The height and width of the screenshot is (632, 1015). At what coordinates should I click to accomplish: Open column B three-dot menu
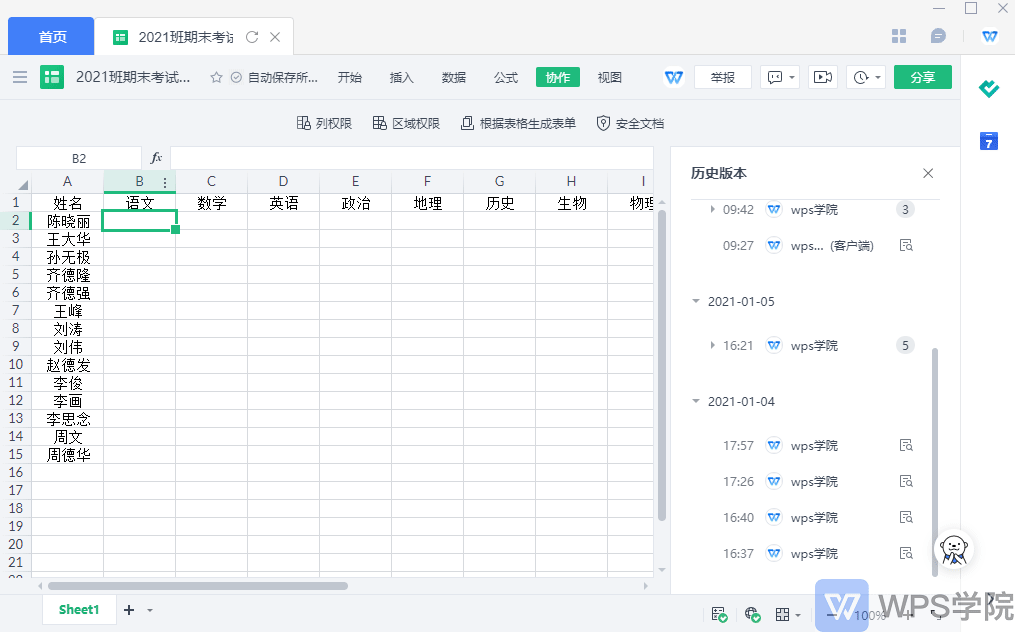pos(165,182)
